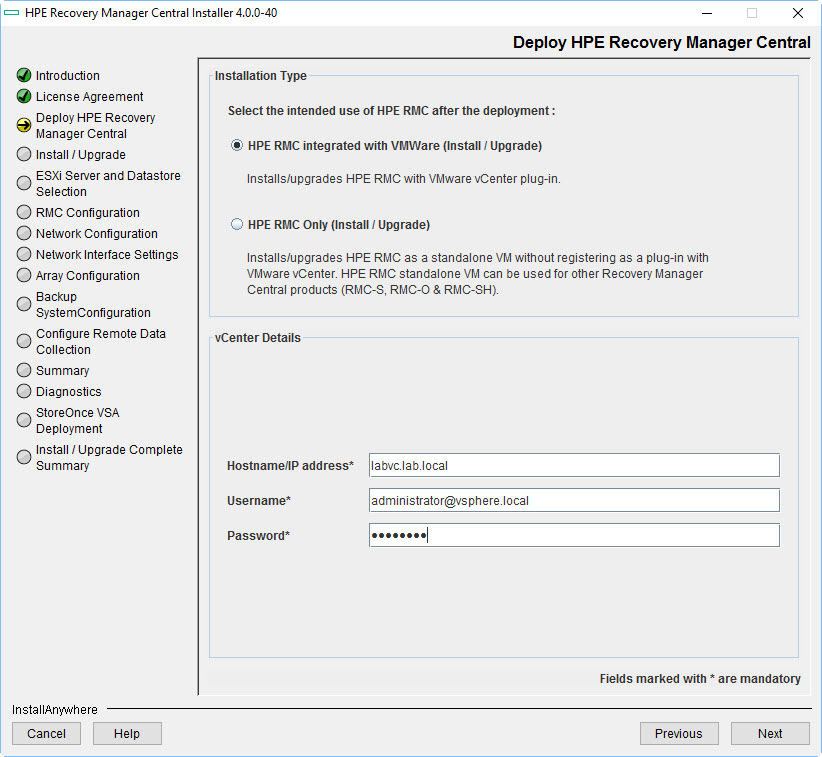Click the yellow current-step arrow indicator
Viewport: 822px width, 757px height.
point(23,125)
